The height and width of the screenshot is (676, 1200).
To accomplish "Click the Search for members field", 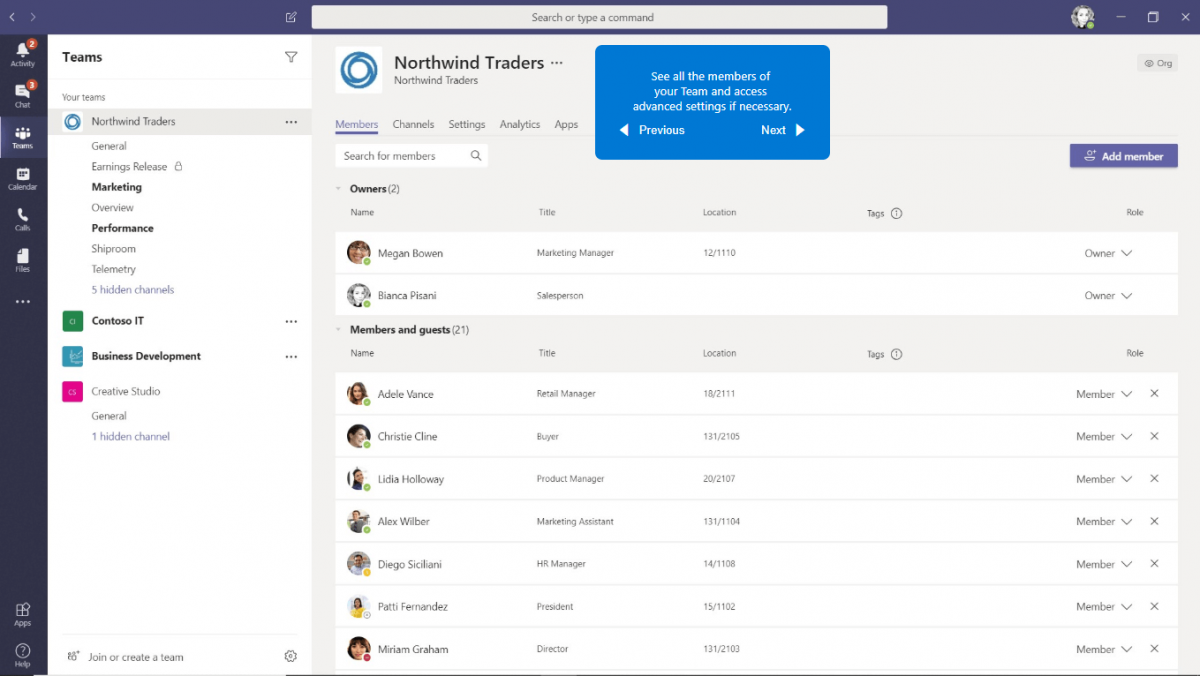I will [403, 156].
